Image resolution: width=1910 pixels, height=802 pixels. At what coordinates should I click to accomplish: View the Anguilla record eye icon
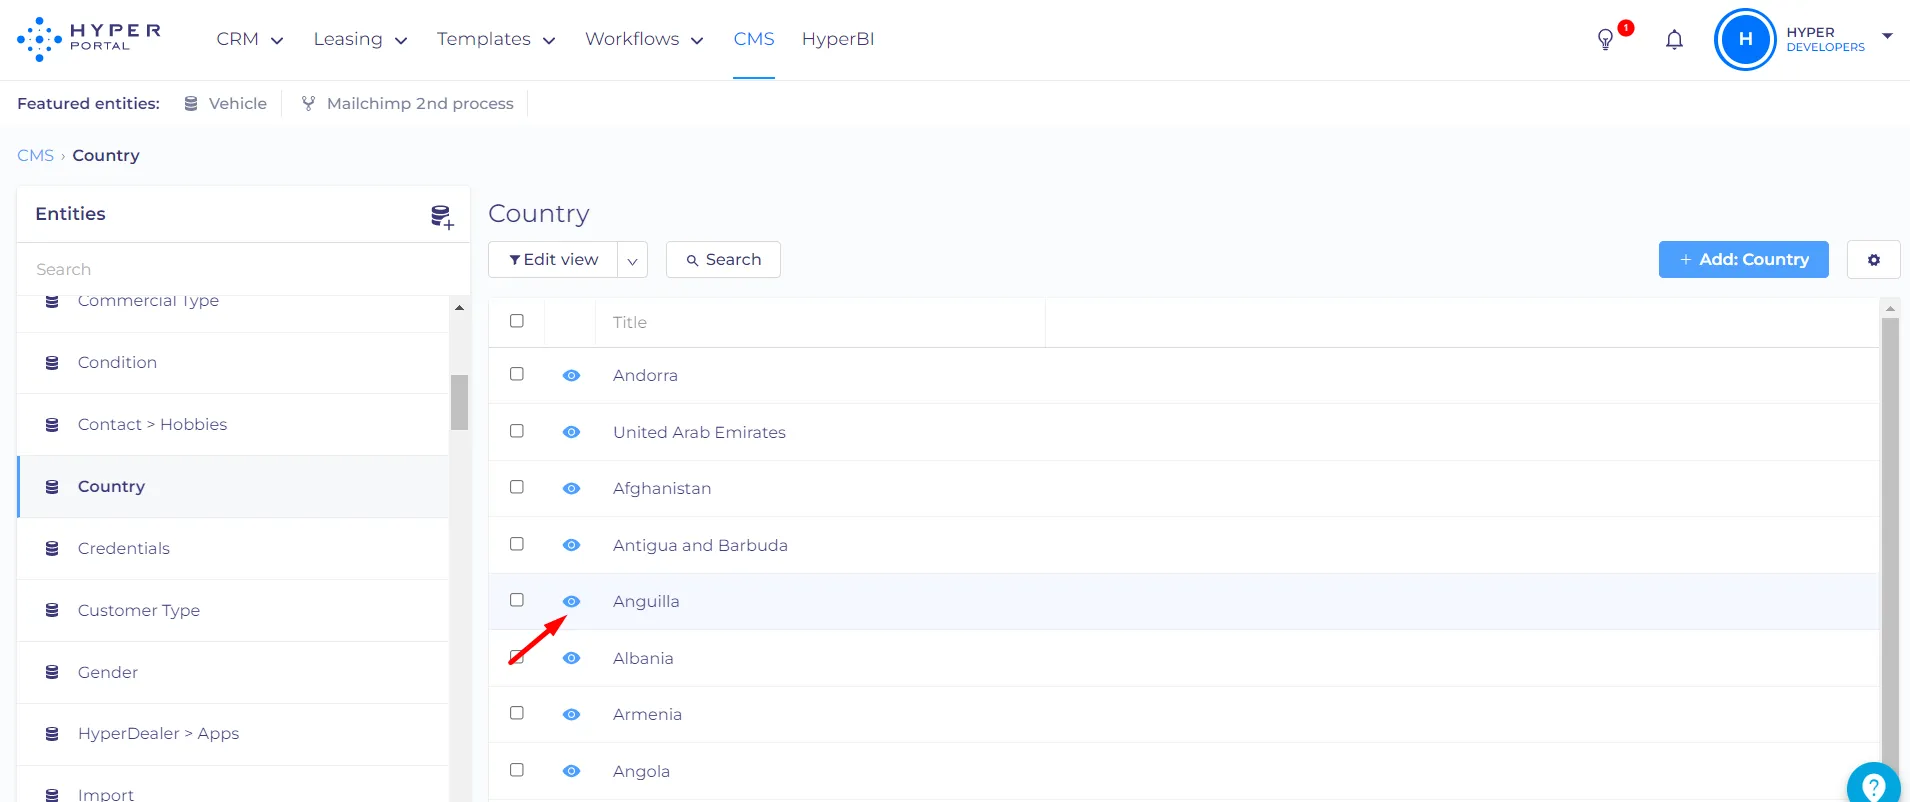[571, 601]
